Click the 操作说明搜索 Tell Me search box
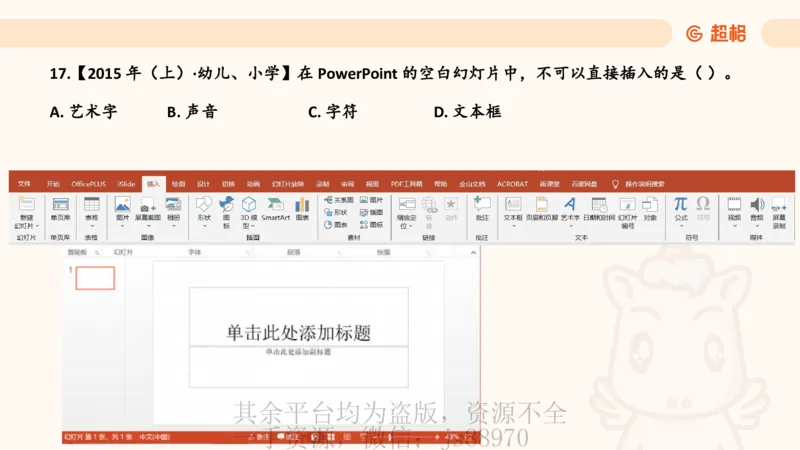Viewport: 800px width, 450px height. [x=645, y=184]
